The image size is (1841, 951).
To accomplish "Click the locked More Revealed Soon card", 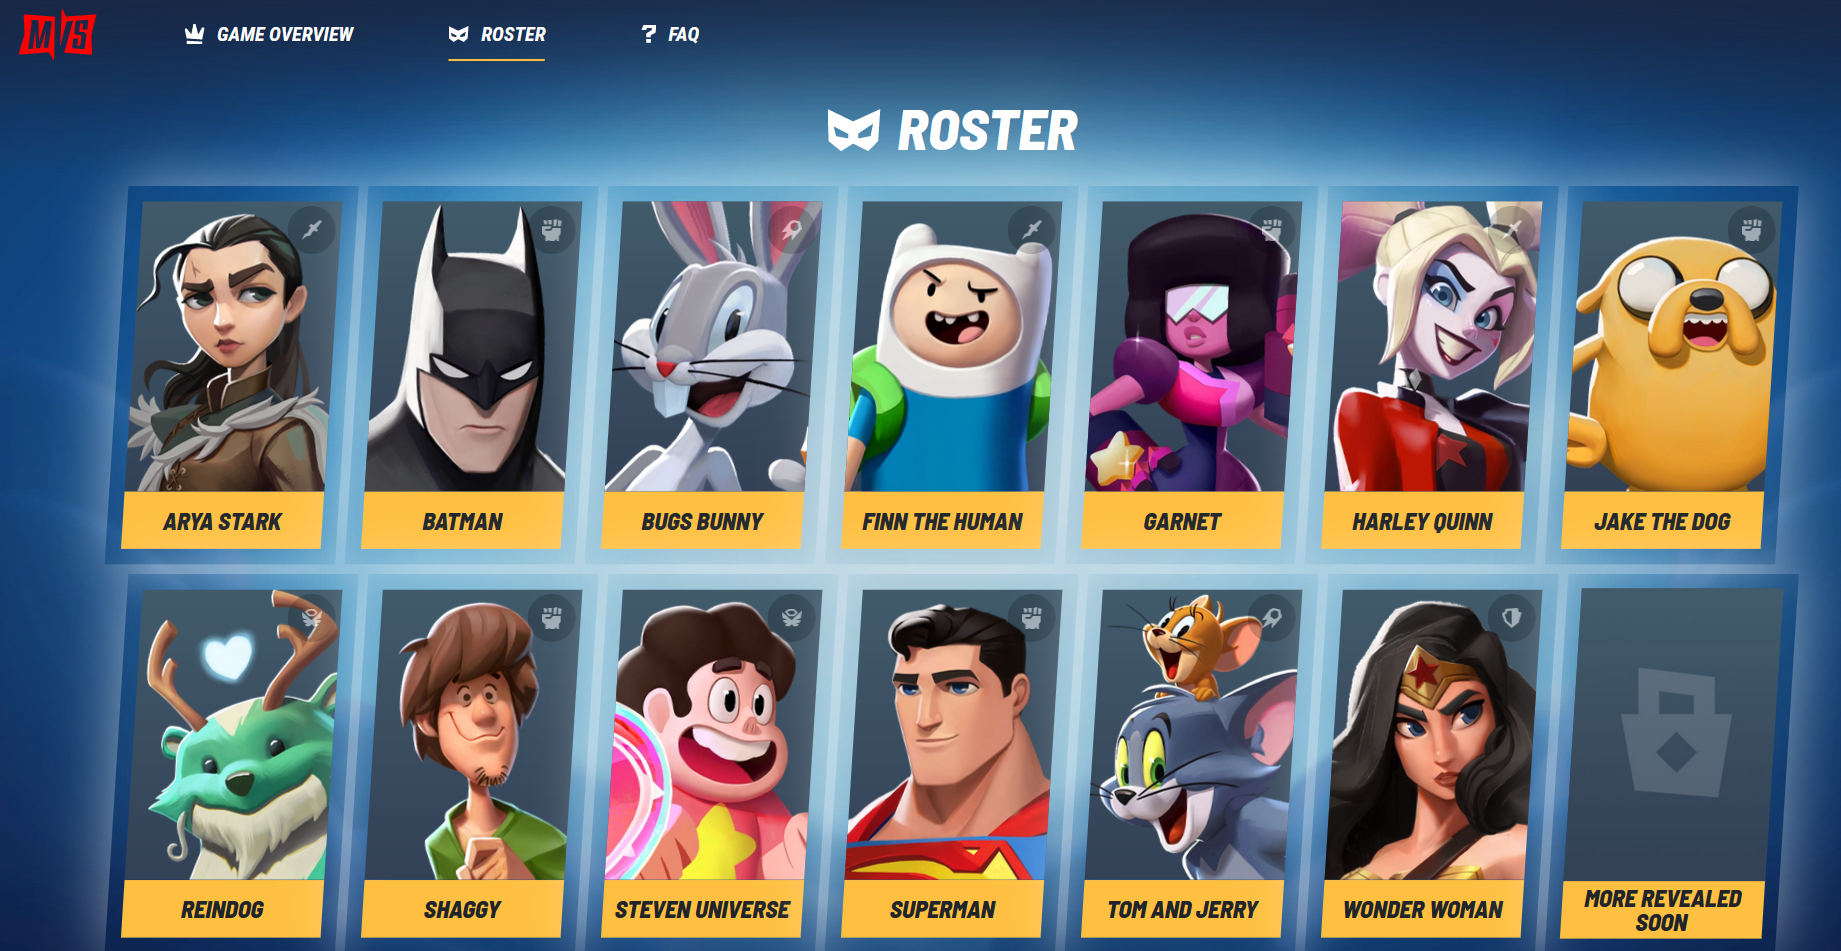I will [1672, 762].
